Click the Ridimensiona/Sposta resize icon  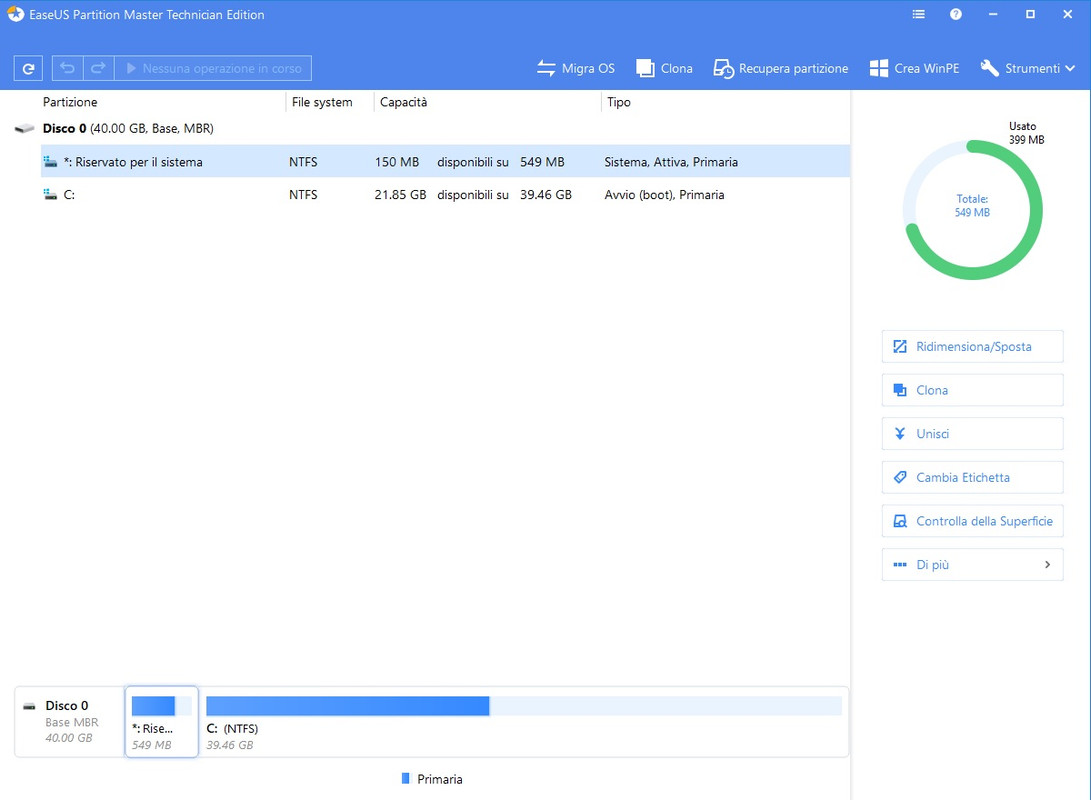click(900, 346)
